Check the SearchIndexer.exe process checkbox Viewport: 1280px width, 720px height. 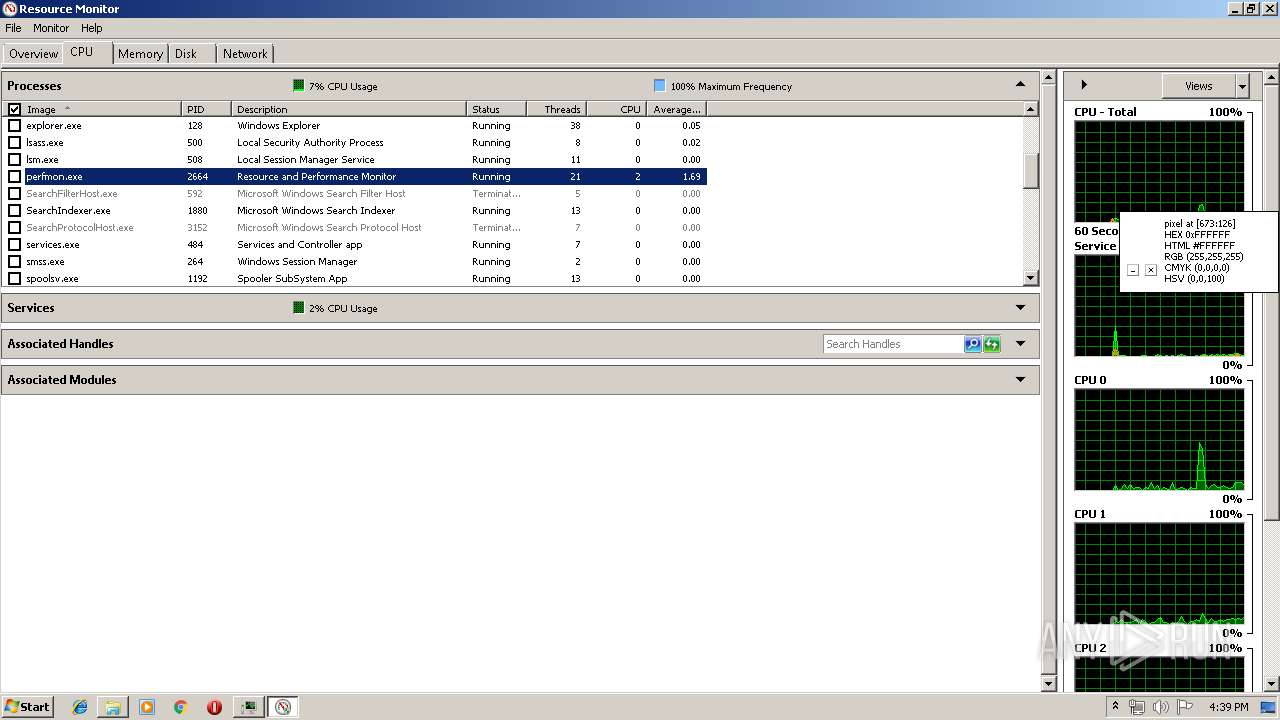coord(14,211)
